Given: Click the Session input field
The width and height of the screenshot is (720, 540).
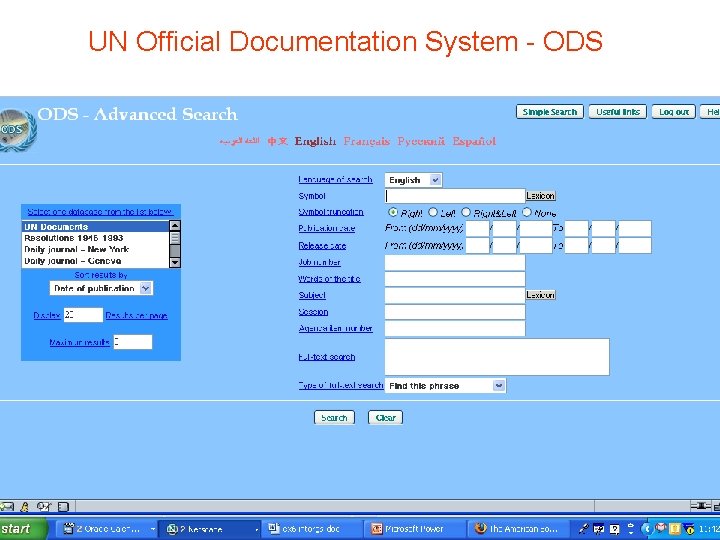Looking at the screenshot, I should [x=455, y=312].
